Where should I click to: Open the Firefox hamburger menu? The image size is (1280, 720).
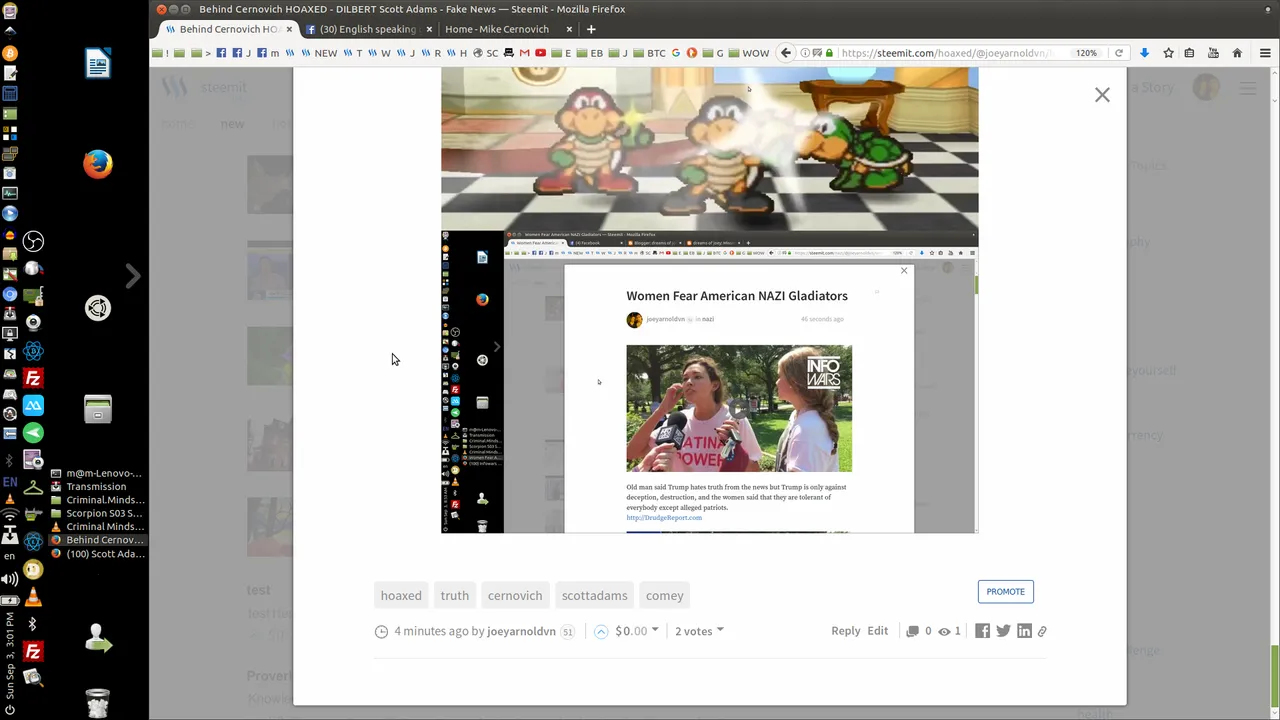pos(1265,53)
